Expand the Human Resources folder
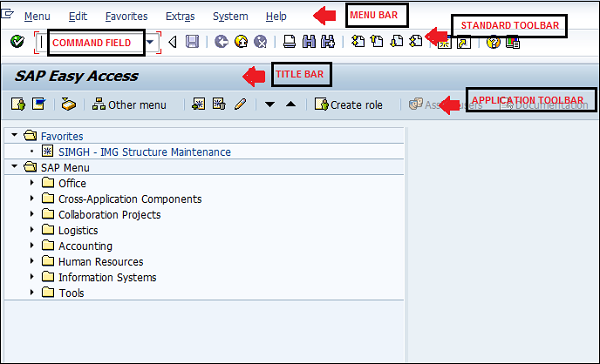Viewport: 600px width, 364px height. [32, 261]
